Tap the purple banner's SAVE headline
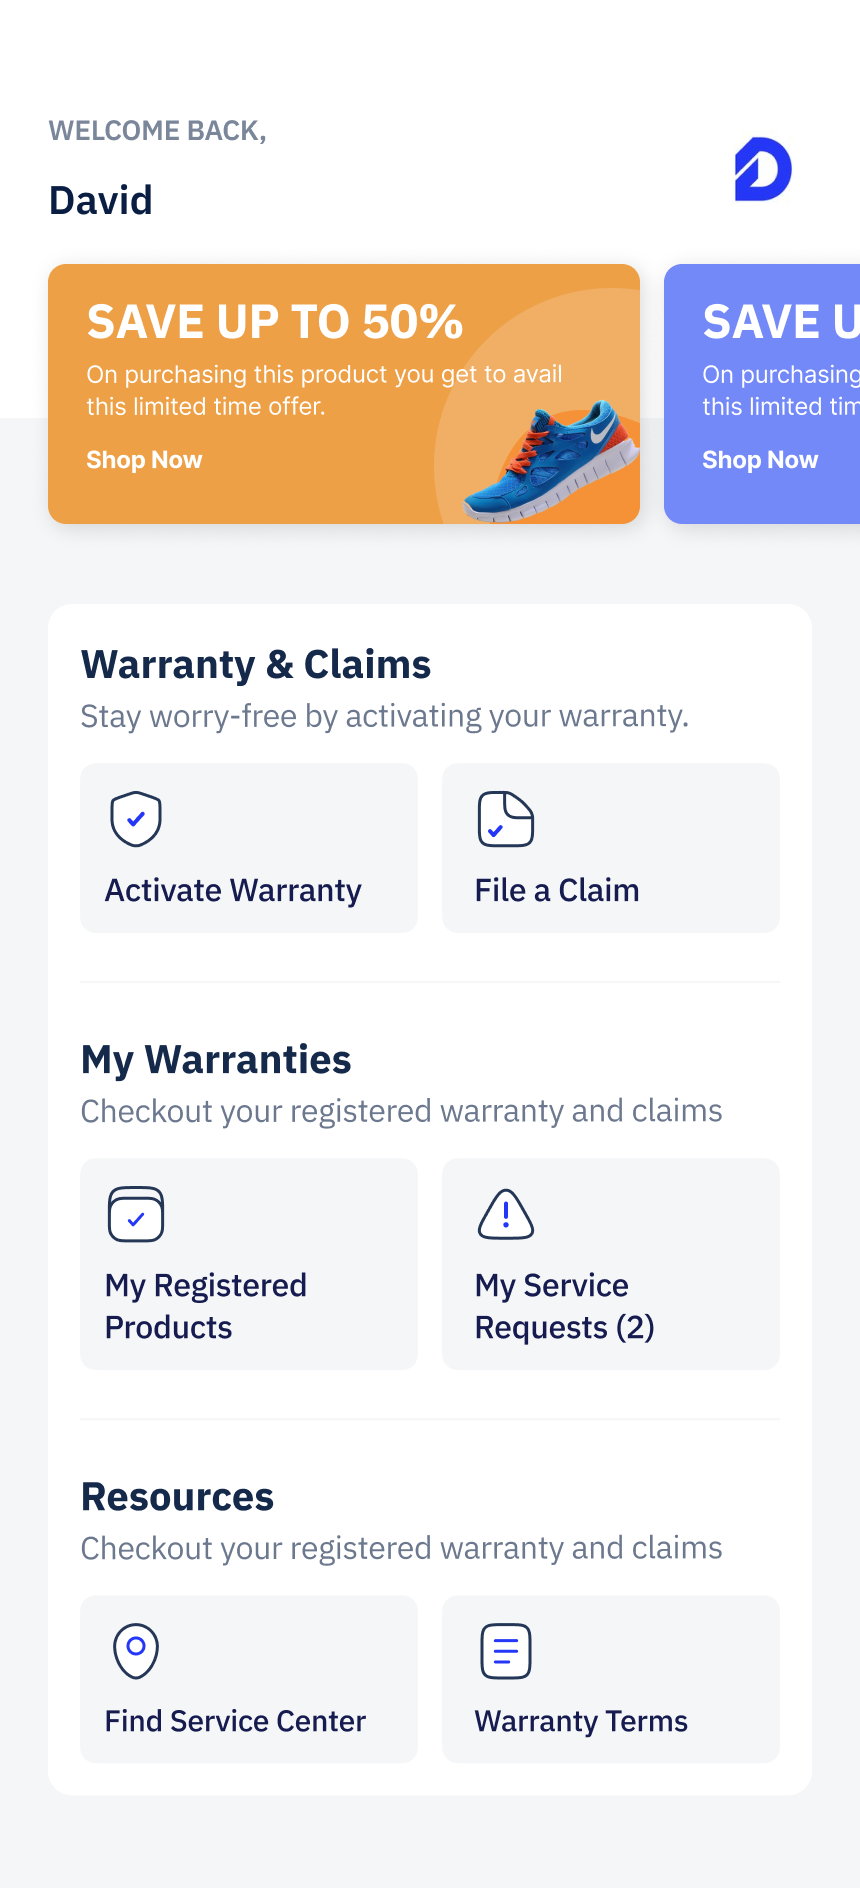This screenshot has width=860, height=1888. point(780,322)
